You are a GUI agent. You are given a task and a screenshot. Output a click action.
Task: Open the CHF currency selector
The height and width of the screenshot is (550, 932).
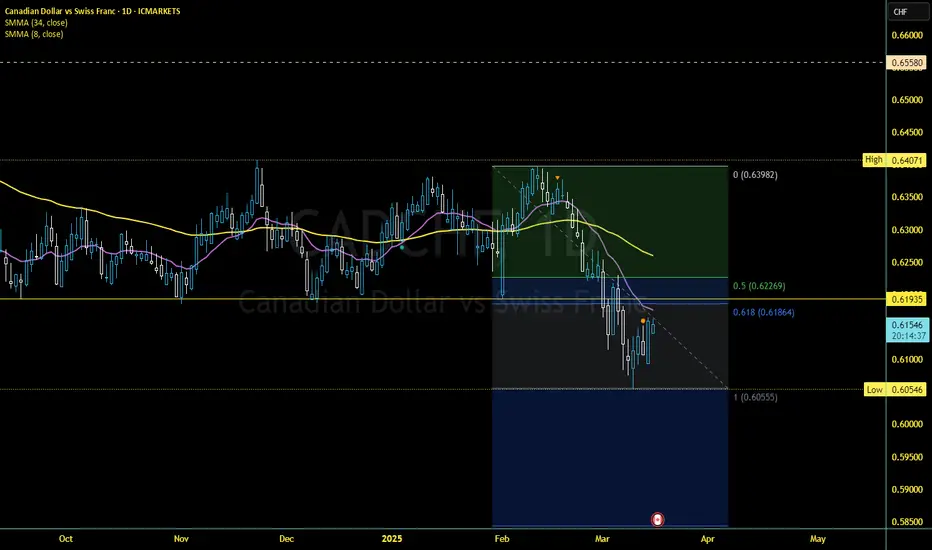click(908, 11)
